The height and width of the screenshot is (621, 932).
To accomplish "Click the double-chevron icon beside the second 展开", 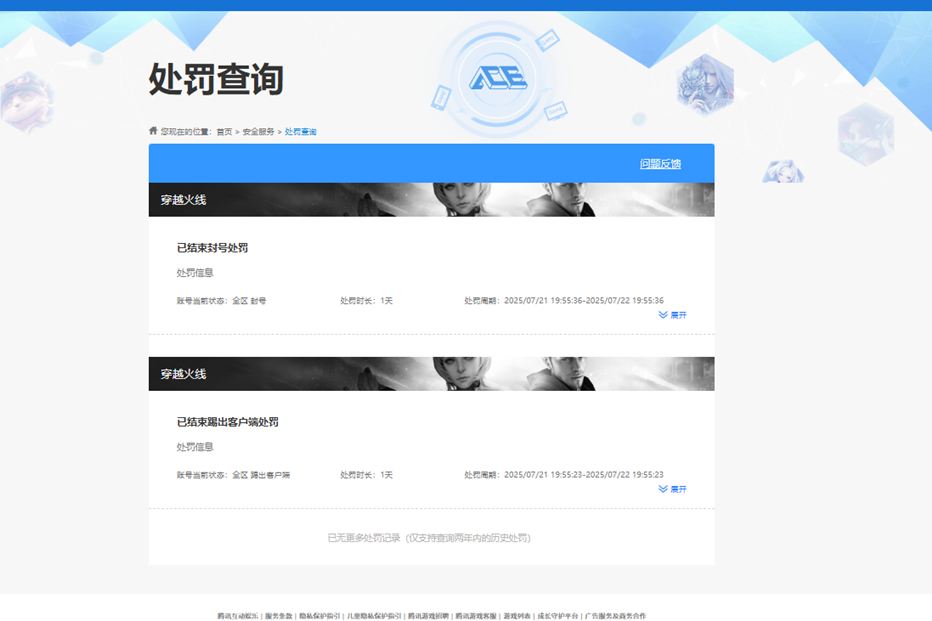I will [662, 488].
